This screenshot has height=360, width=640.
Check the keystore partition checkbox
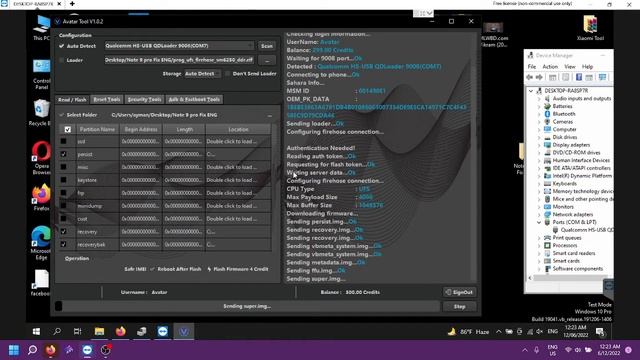[x=63, y=180]
